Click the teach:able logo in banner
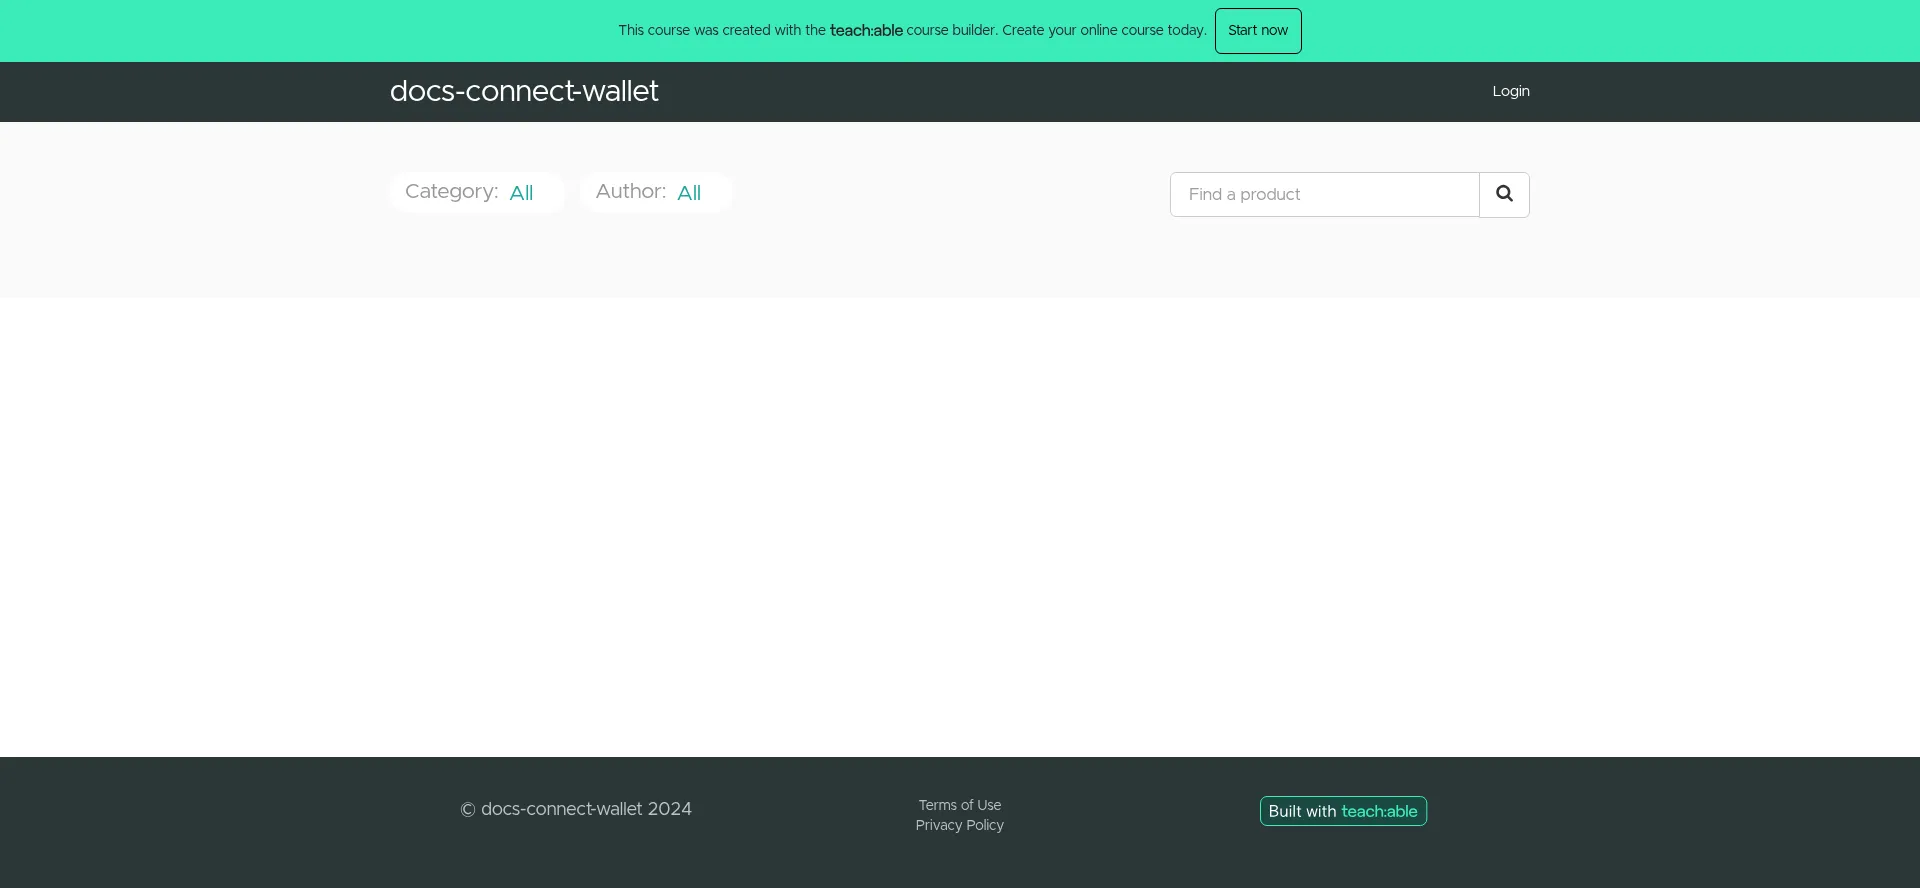1920x888 pixels. [x=866, y=31]
